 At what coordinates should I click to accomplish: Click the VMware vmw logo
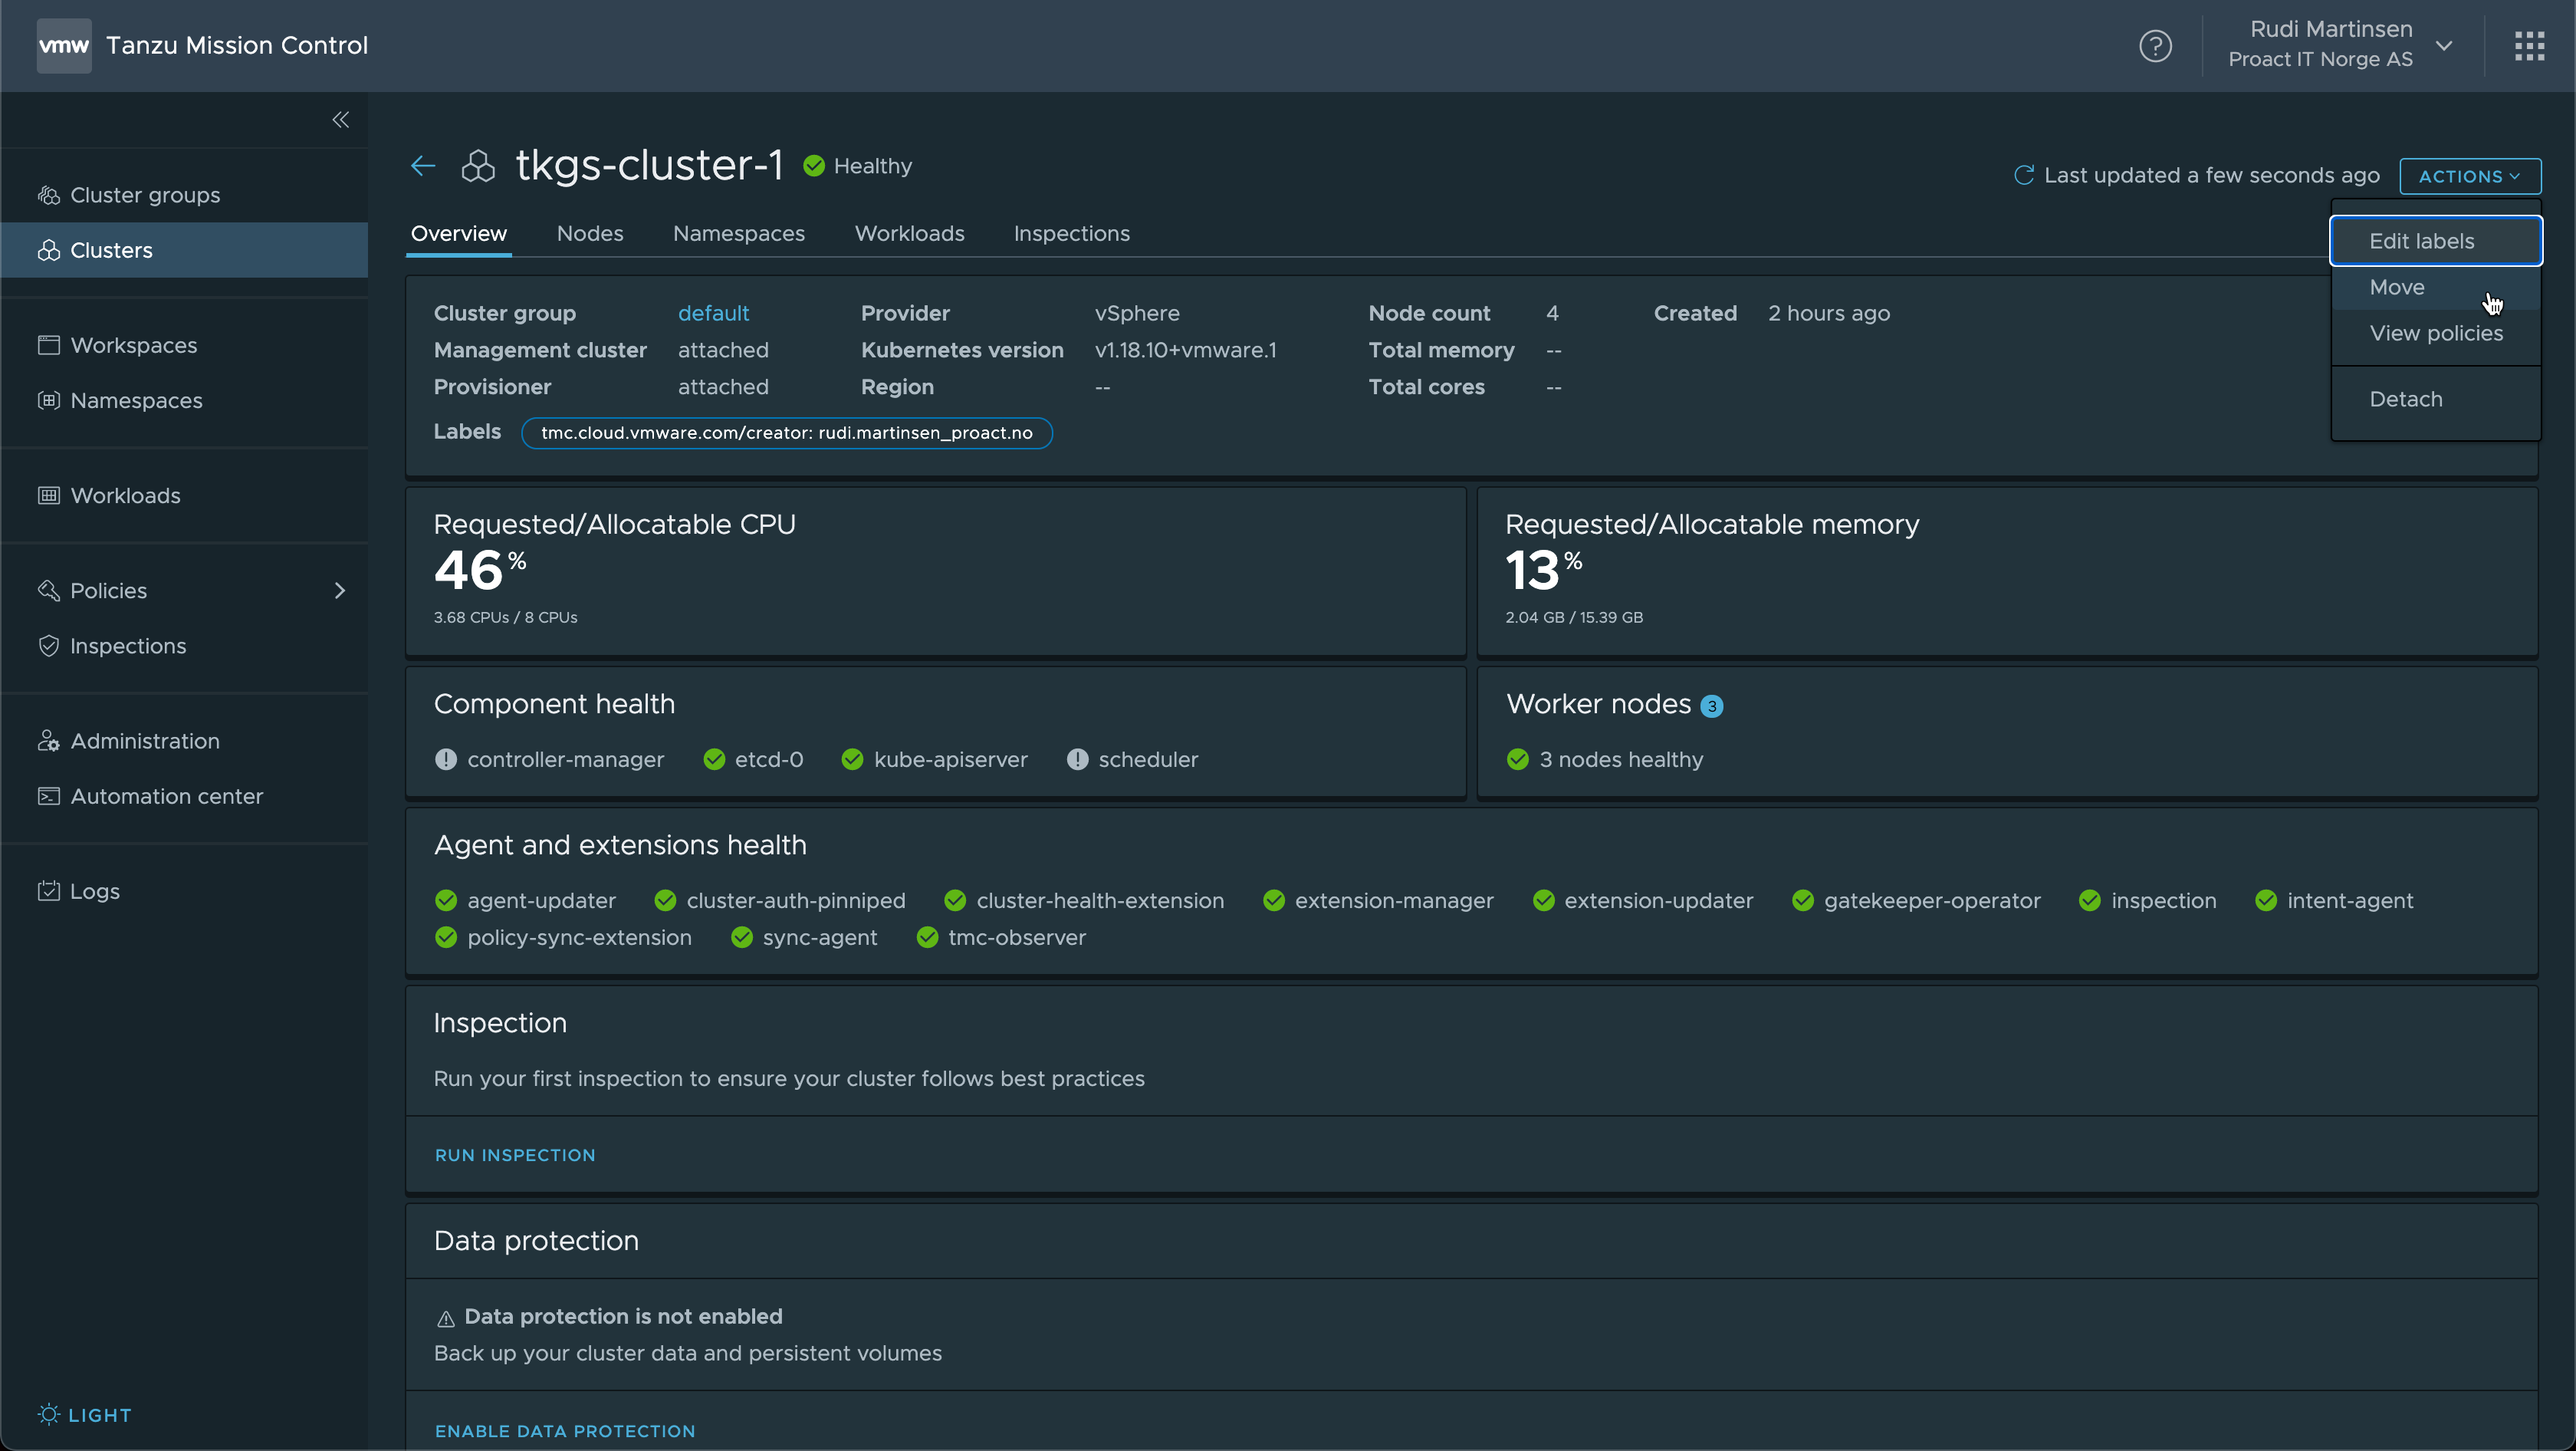click(x=64, y=45)
